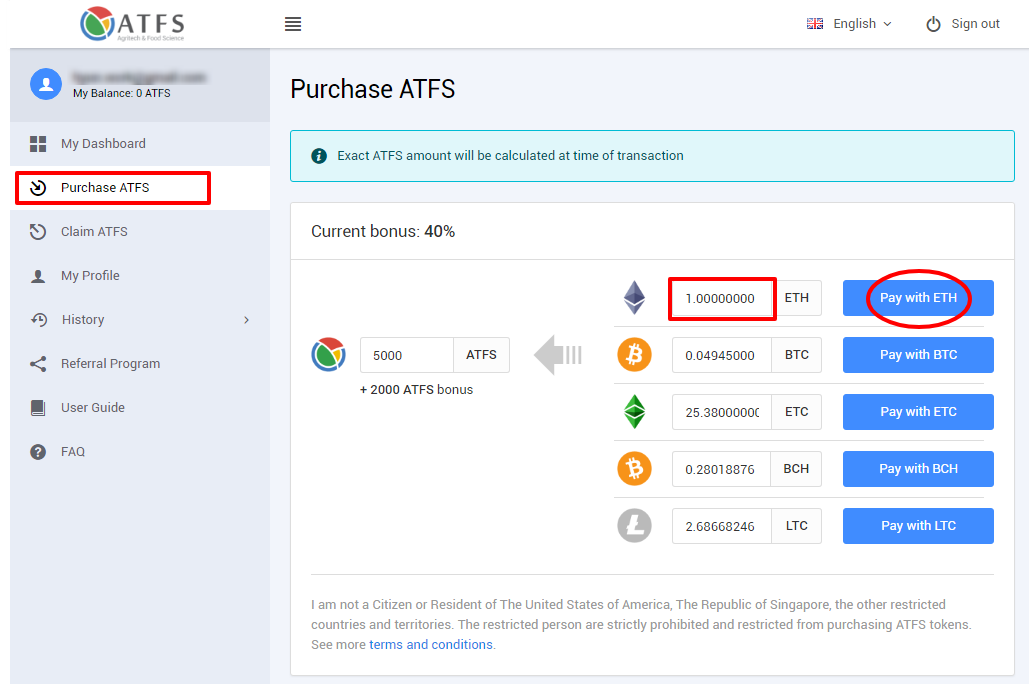Focus the BCH amount 0.28018876 field
1029x684 pixels.
tap(721, 469)
